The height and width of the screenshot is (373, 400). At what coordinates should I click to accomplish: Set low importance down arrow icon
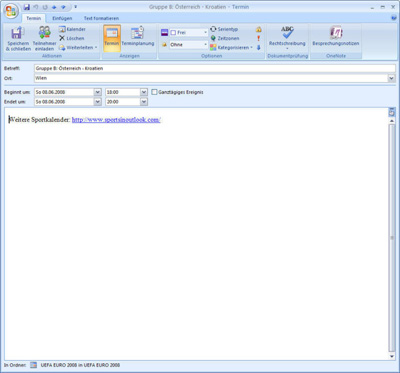259,47
